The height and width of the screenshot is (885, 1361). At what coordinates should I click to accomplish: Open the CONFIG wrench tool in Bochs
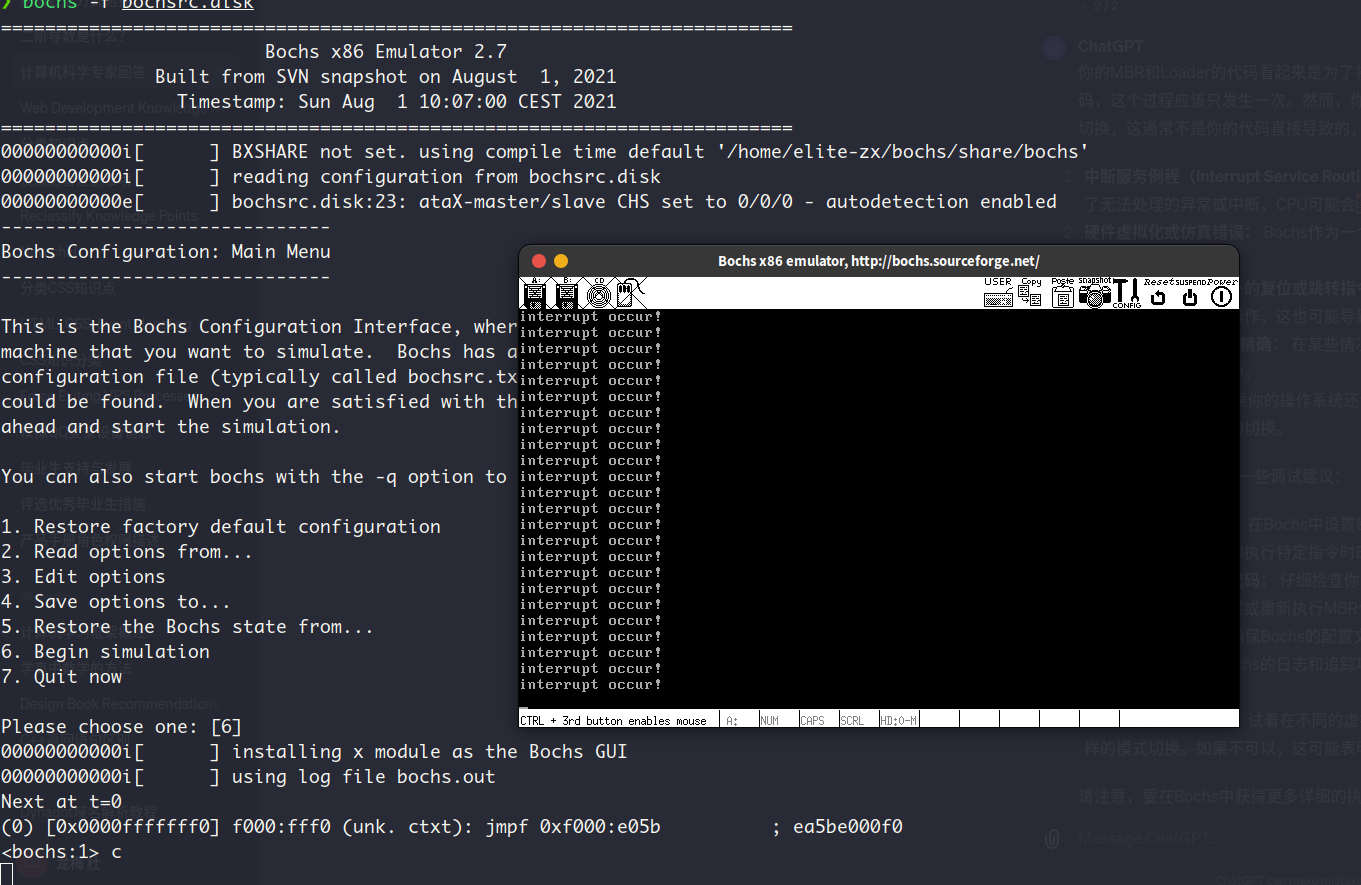click(1126, 294)
